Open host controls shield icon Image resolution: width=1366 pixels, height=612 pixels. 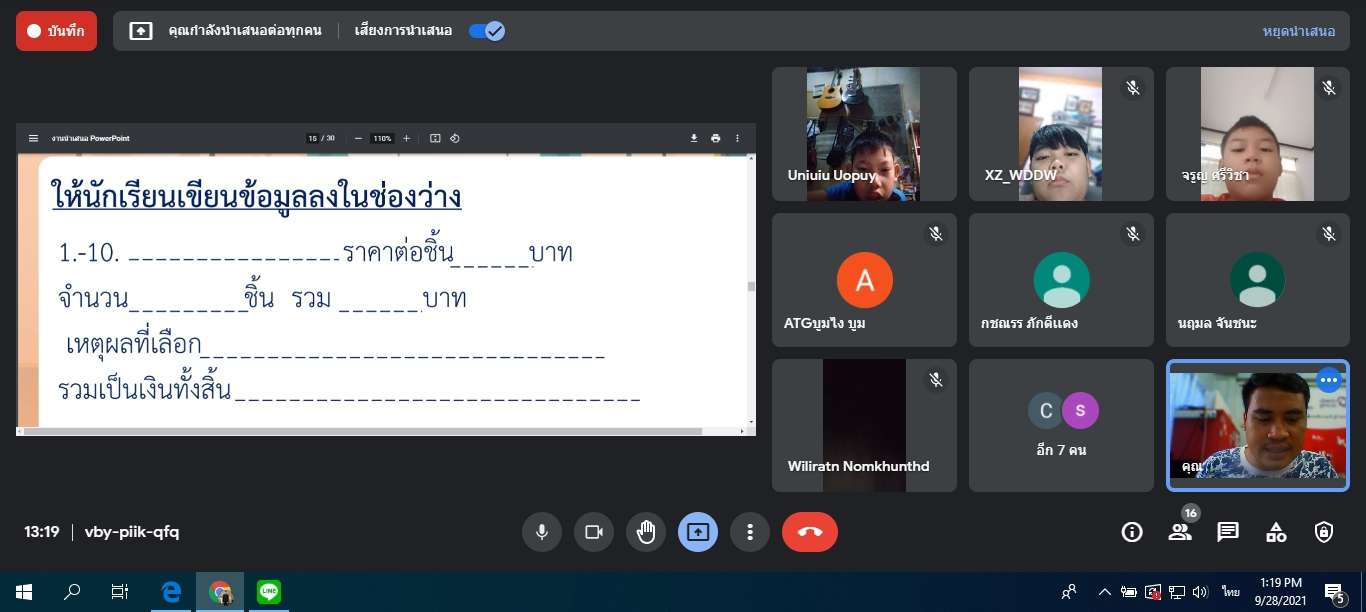tap(1324, 532)
